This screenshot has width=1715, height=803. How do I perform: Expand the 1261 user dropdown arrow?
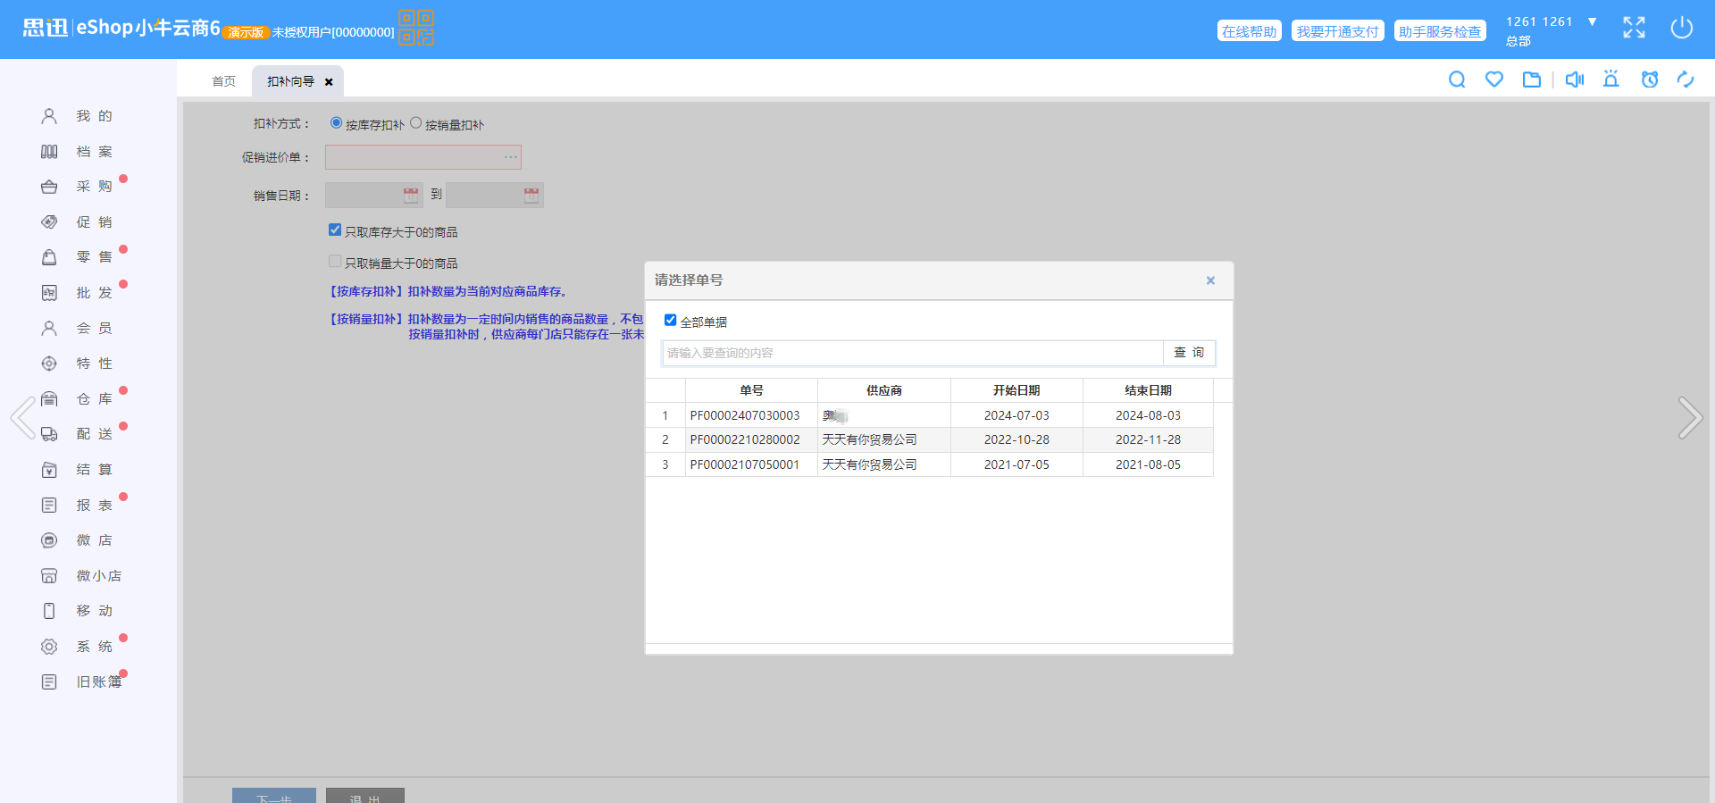point(1592,22)
